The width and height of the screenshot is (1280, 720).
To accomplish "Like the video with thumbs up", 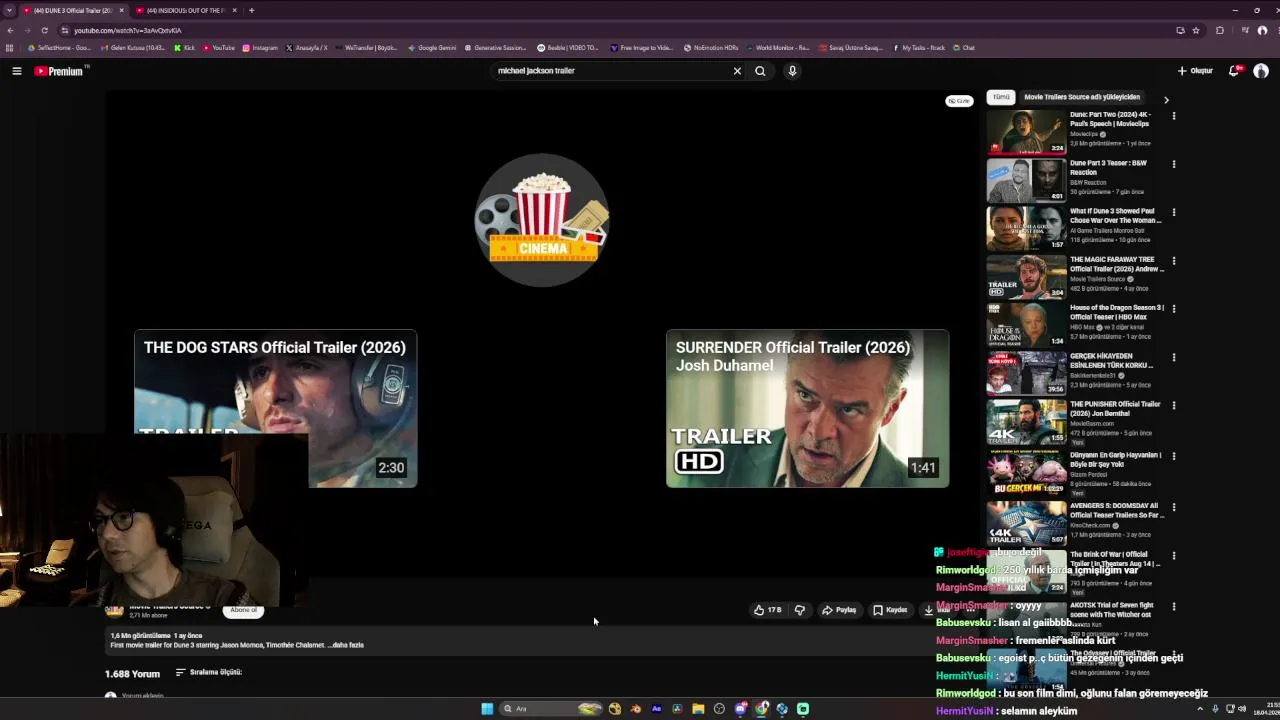I will tap(768, 610).
